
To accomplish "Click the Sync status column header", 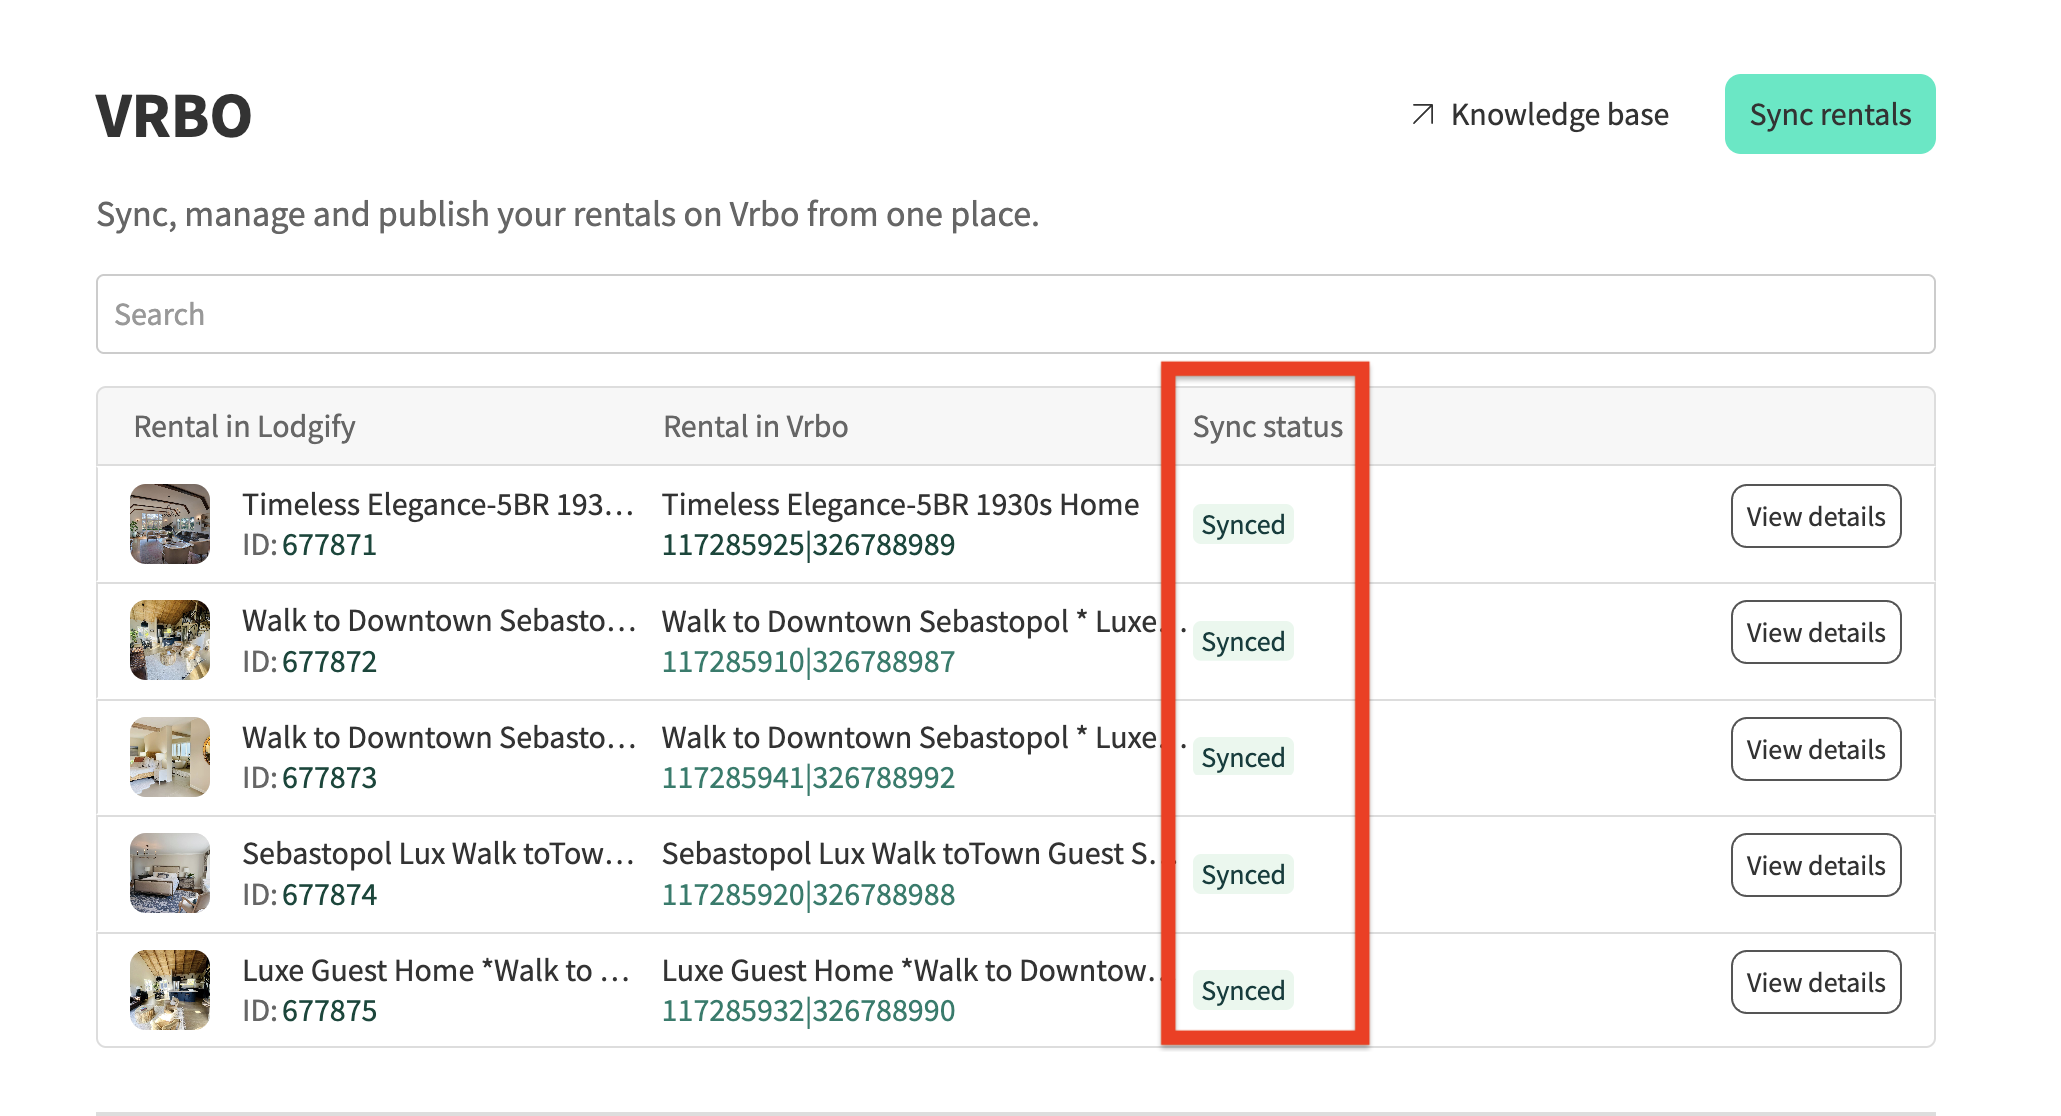I will [x=1267, y=427].
